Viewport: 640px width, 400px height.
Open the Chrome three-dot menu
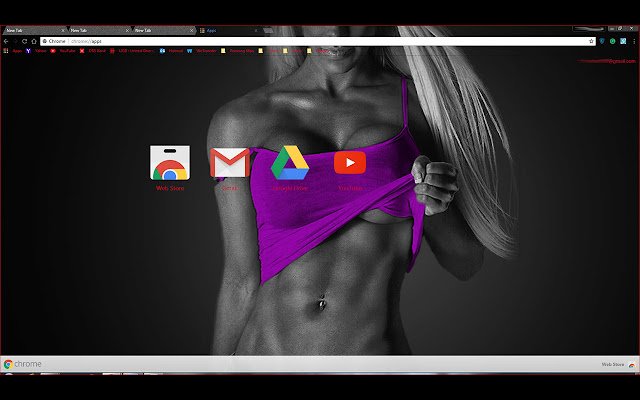[634, 41]
